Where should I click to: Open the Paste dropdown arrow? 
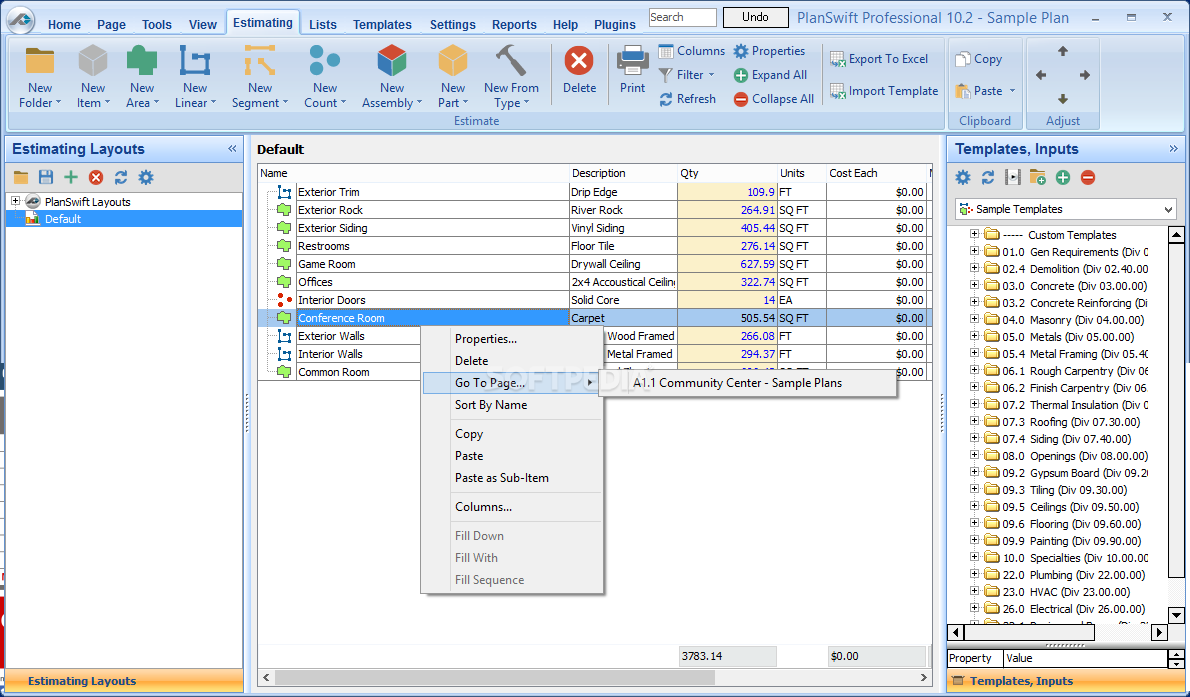coord(1012,91)
